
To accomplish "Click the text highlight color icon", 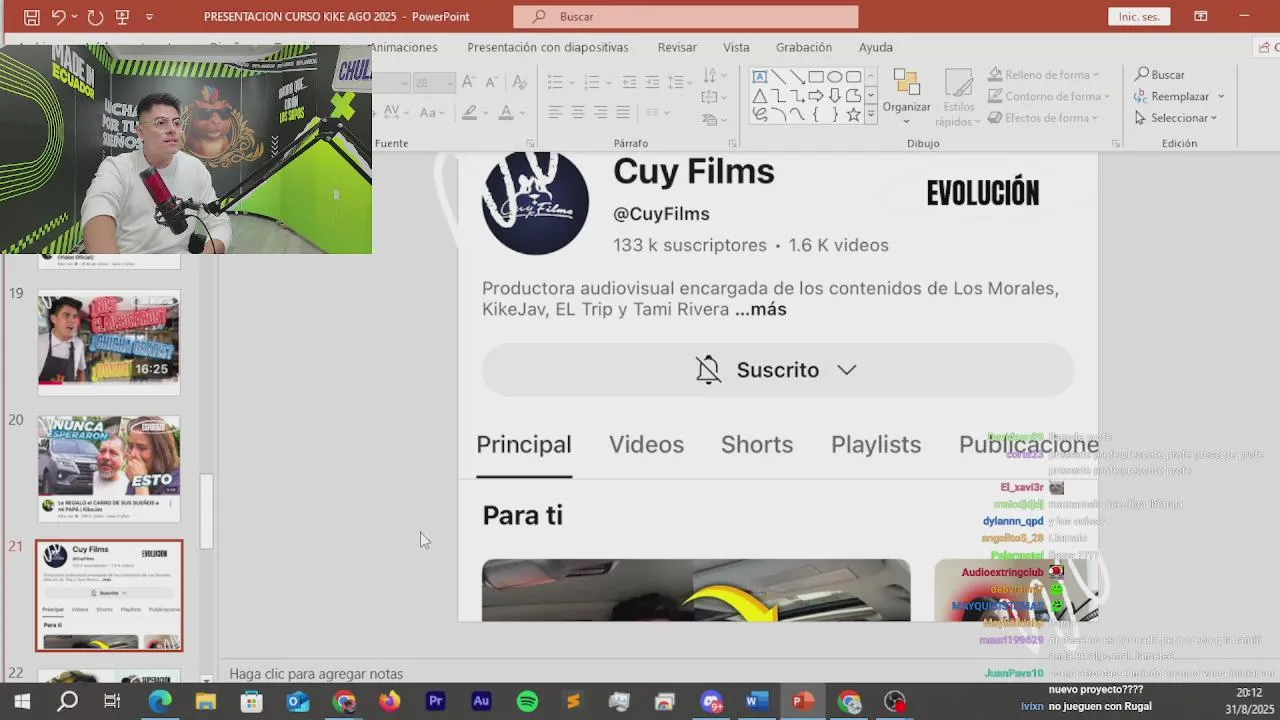I will [x=472, y=113].
